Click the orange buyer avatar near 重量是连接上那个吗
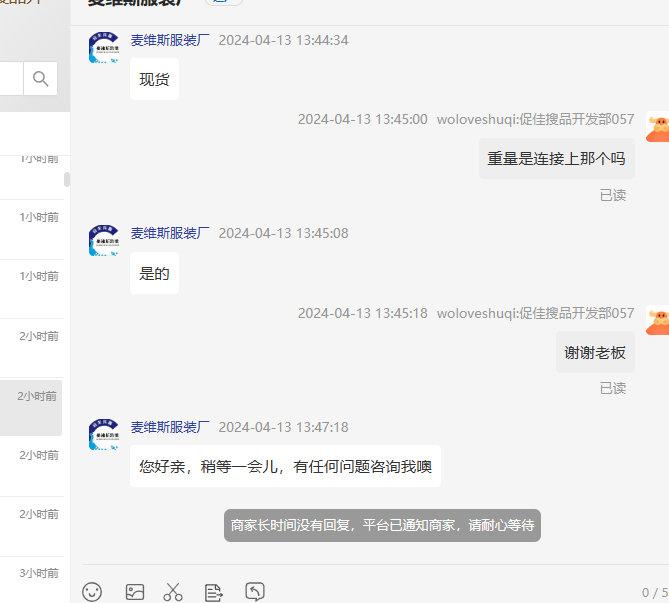Viewport: 669px width, 603px height. point(658,127)
